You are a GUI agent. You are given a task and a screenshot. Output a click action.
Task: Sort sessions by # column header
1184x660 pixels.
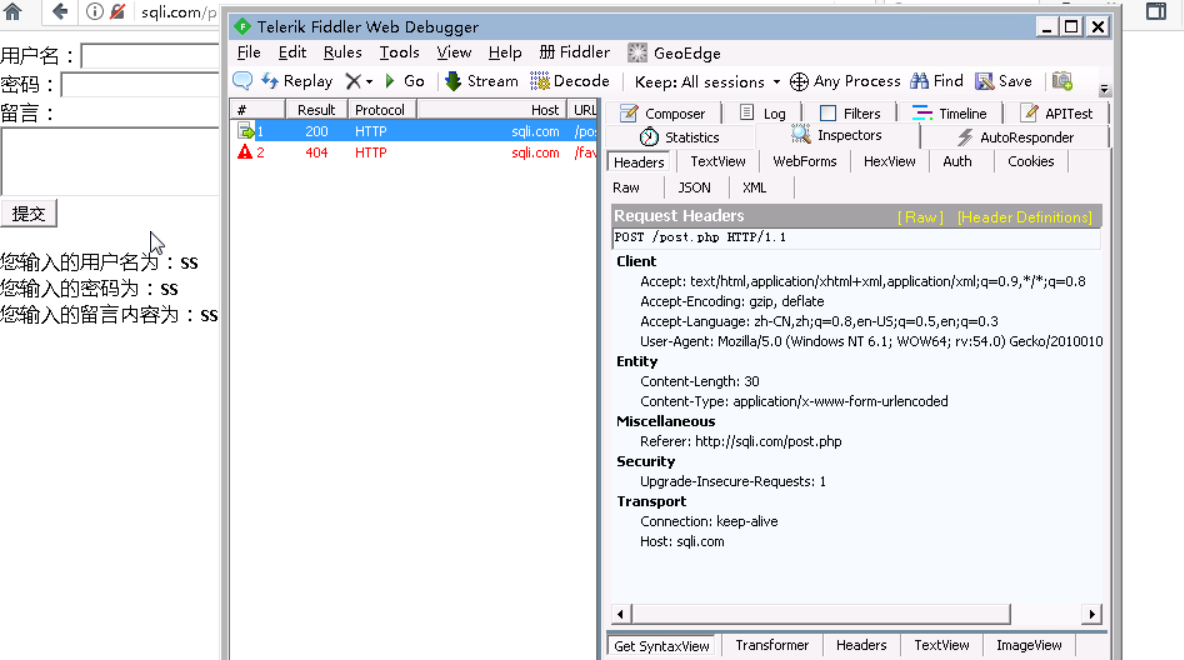tap(257, 110)
